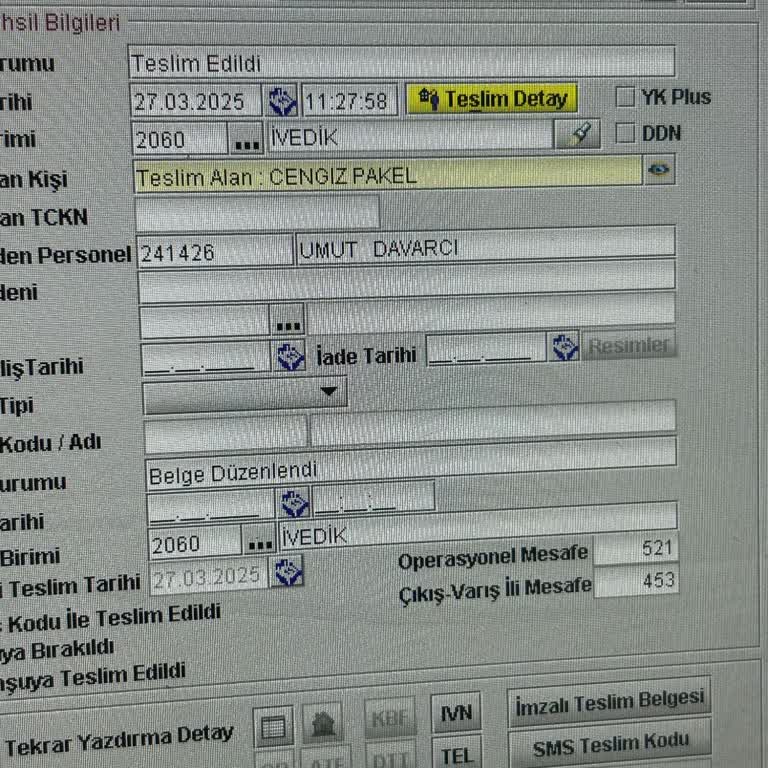Click the Çıkış-Varış İli Mesafe value 453
This screenshot has height=768, width=768.
coord(636,581)
